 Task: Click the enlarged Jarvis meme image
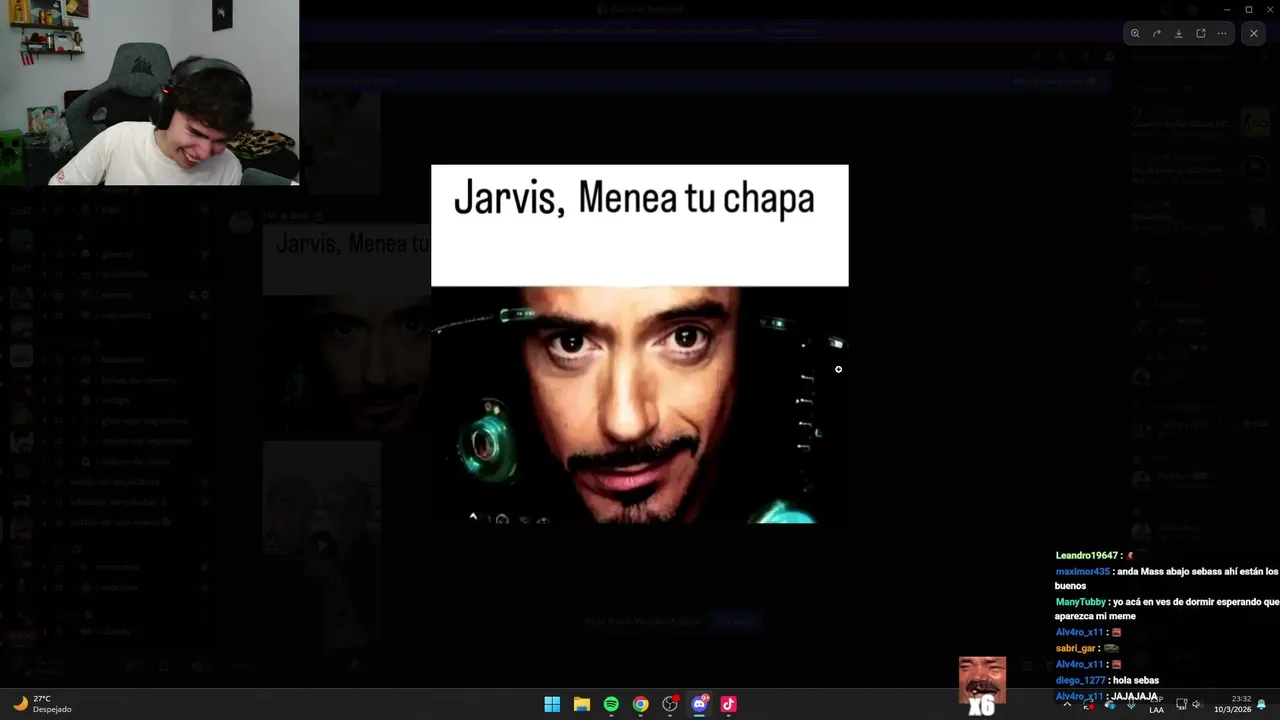640,344
